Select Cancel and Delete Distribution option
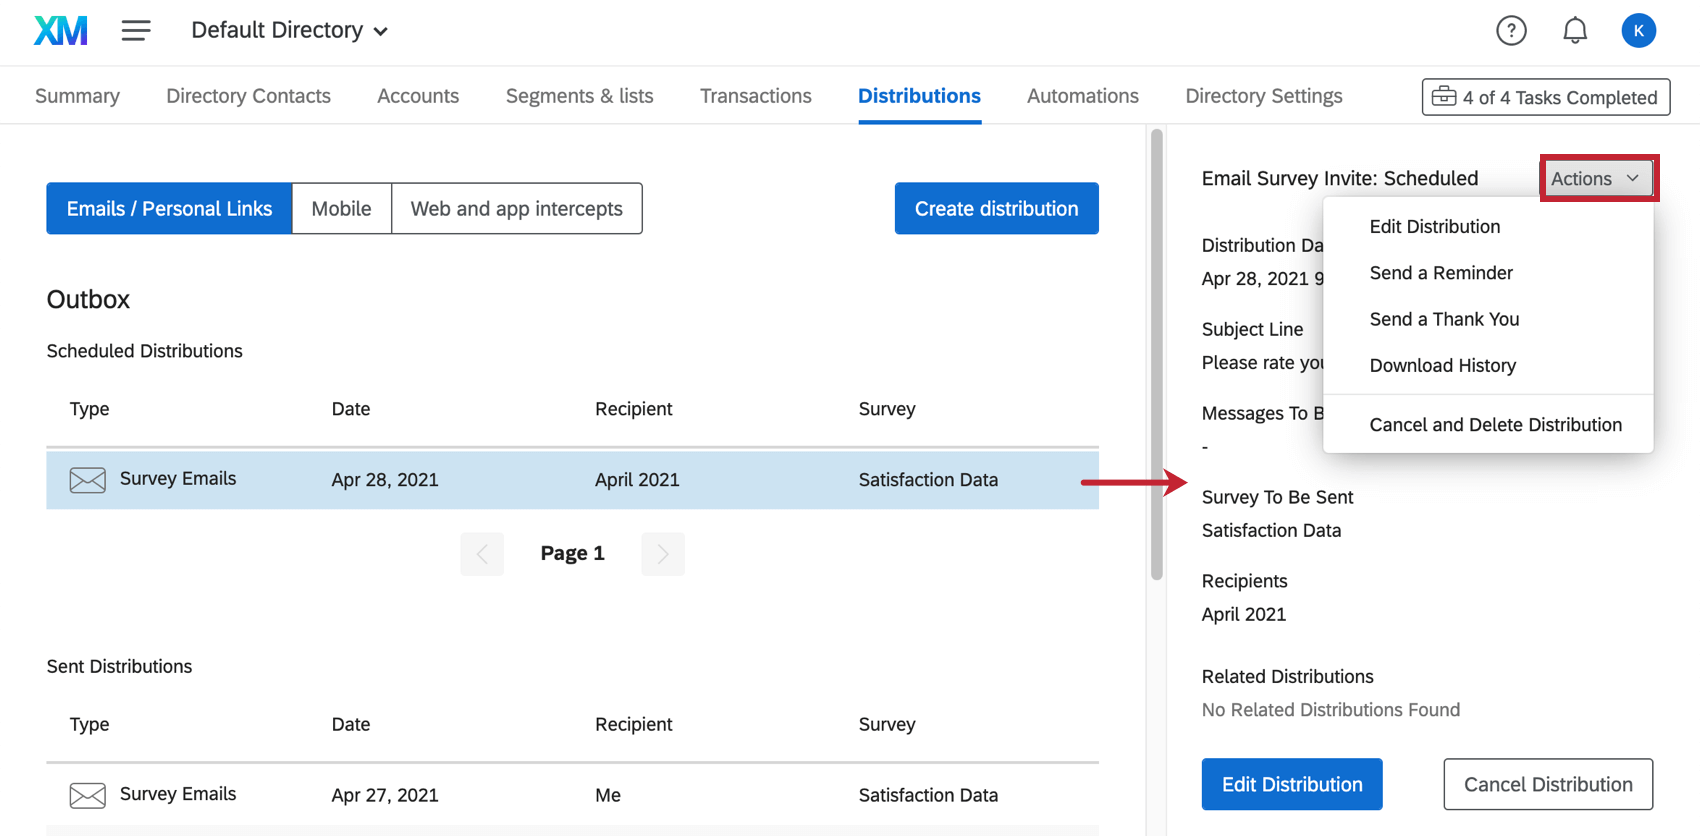 click(1495, 425)
